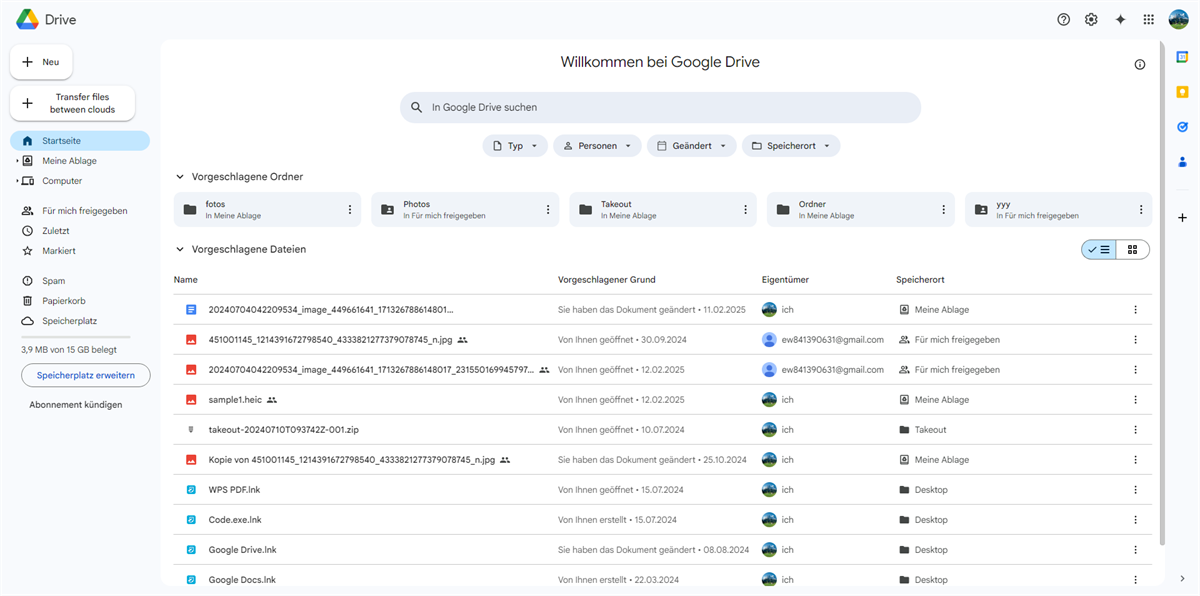
Task: Open the Settings gear icon
Action: (1091, 20)
